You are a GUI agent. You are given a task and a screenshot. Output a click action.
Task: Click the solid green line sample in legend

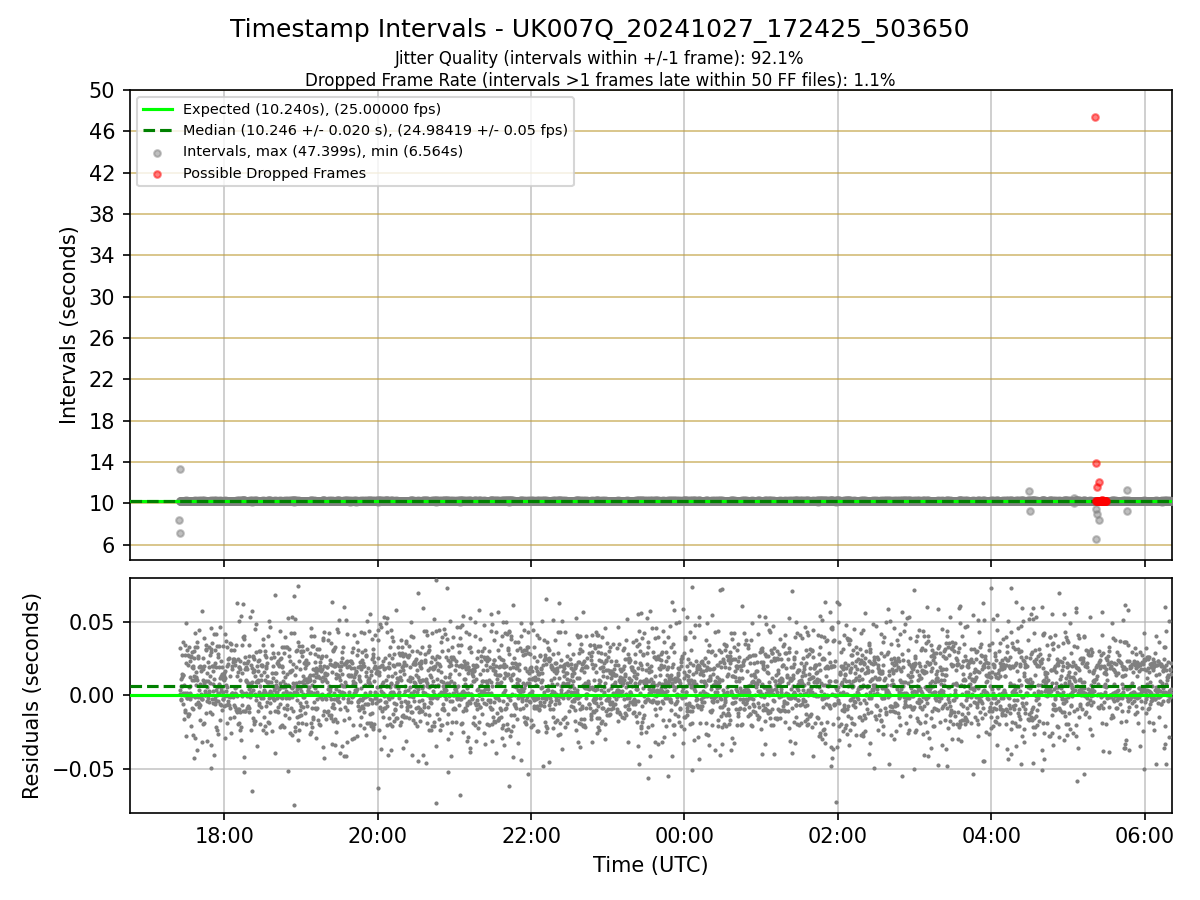pyautogui.click(x=159, y=109)
